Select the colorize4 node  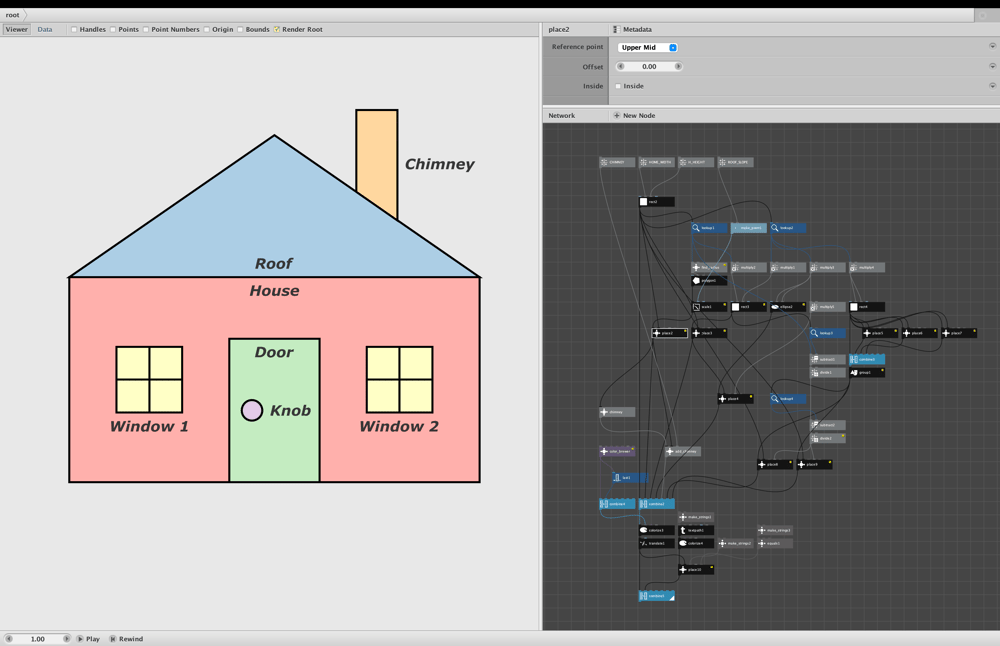[x=696, y=543]
